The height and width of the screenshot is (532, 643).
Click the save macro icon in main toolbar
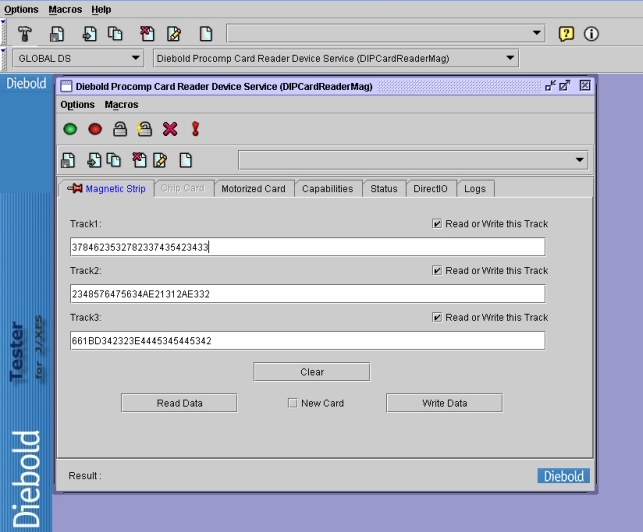click(57, 34)
